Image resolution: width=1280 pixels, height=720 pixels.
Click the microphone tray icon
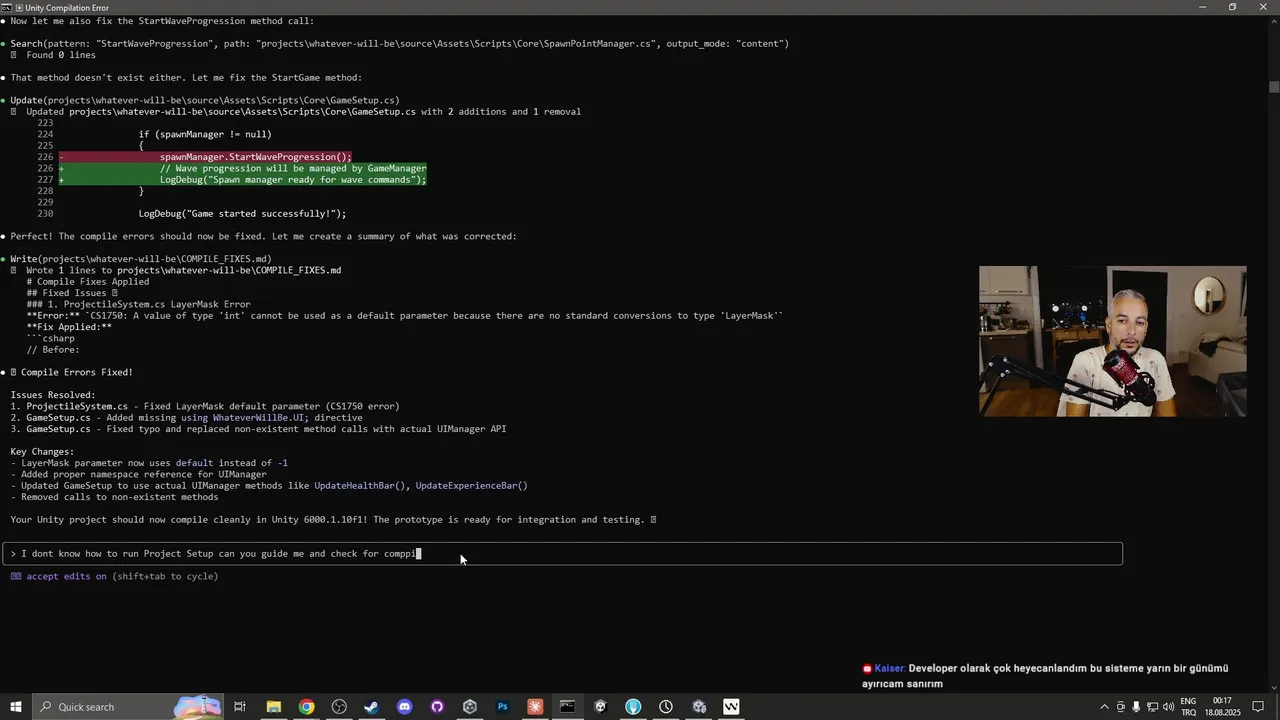[x=1135, y=707]
